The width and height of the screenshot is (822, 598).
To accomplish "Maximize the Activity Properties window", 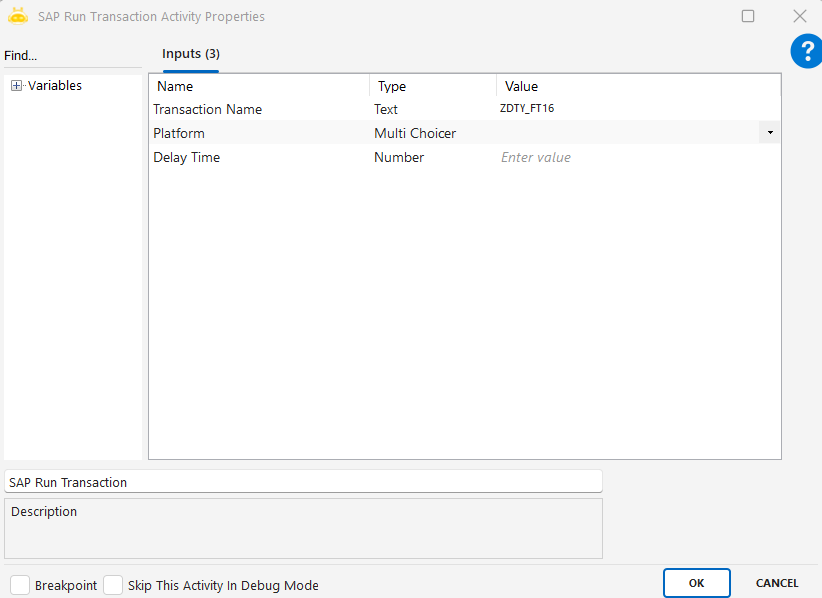I will point(748,16).
